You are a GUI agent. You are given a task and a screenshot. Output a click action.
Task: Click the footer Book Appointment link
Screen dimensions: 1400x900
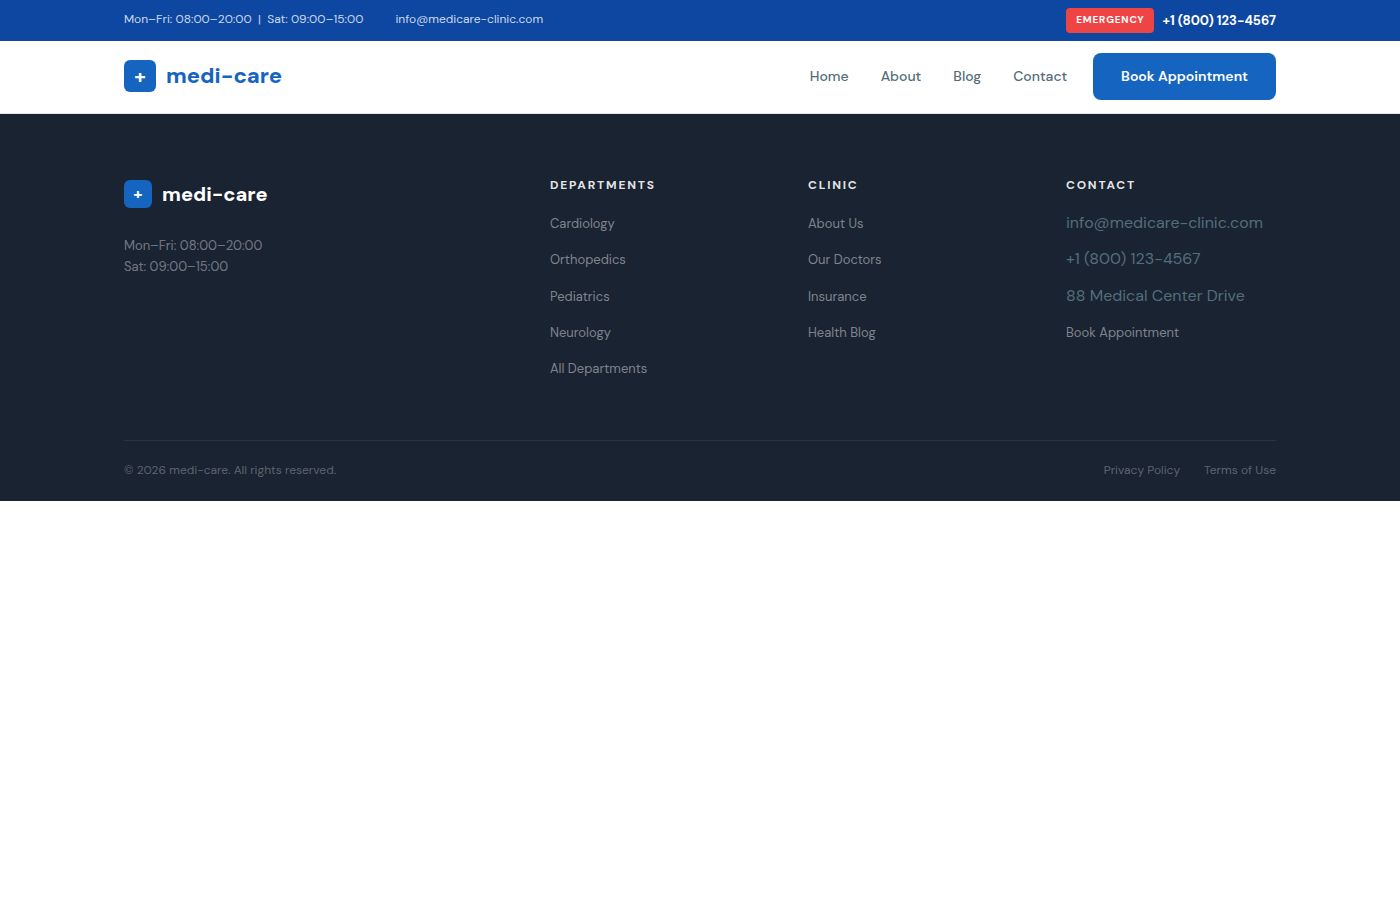point(1122,332)
